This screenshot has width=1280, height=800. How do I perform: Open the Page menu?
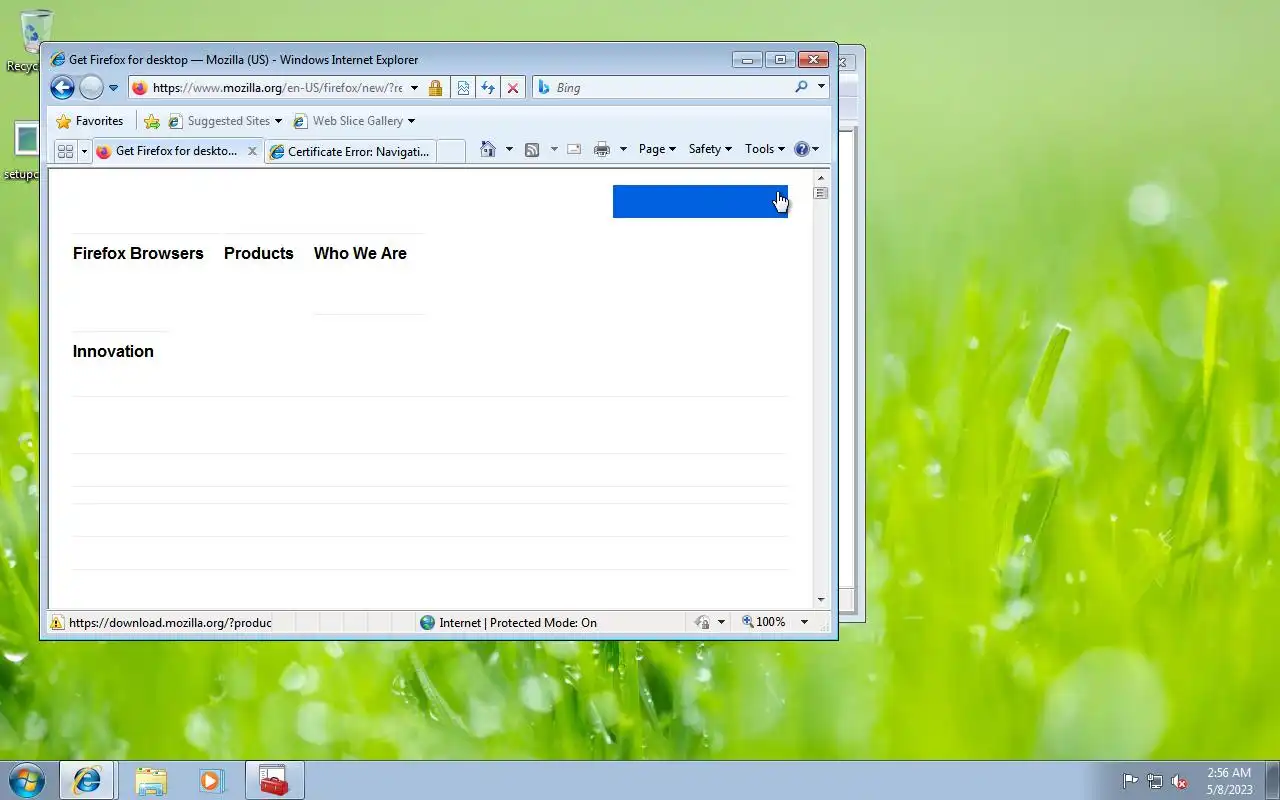[657, 149]
